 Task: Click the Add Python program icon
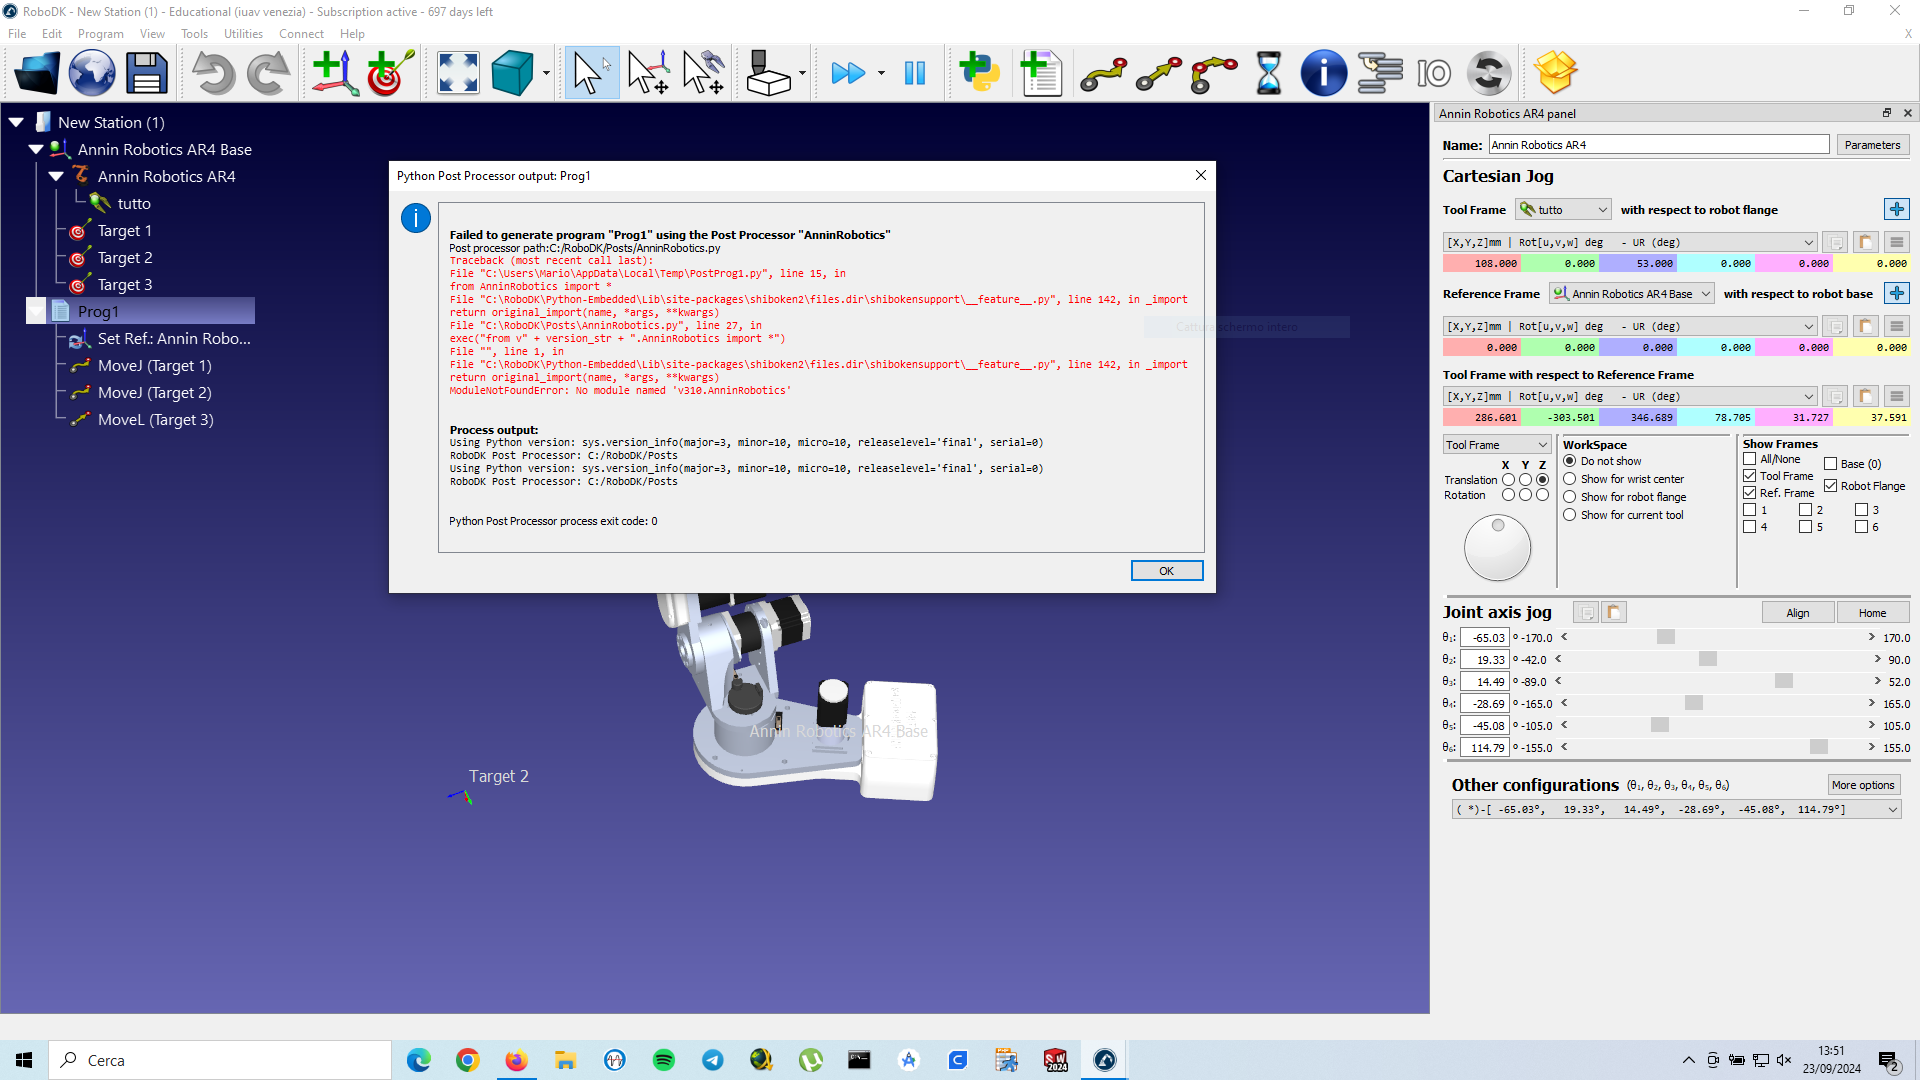click(x=979, y=73)
